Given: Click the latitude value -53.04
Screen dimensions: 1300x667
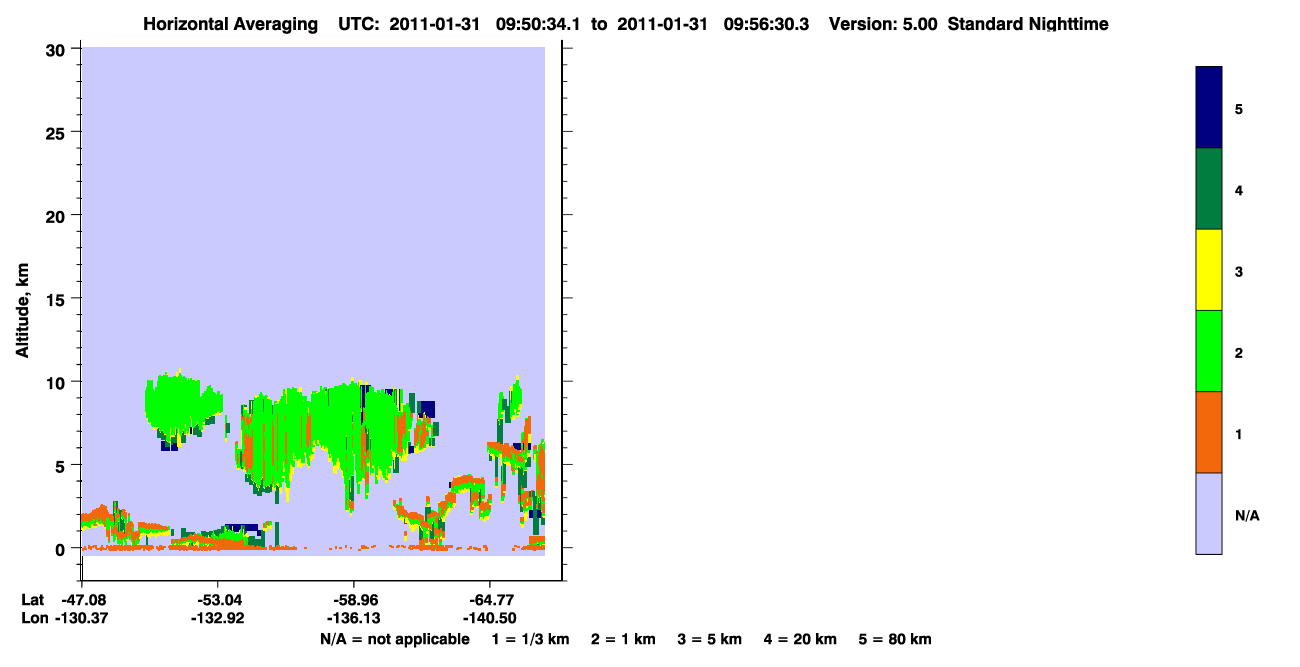Looking at the screenshot, I should point(218,600).
